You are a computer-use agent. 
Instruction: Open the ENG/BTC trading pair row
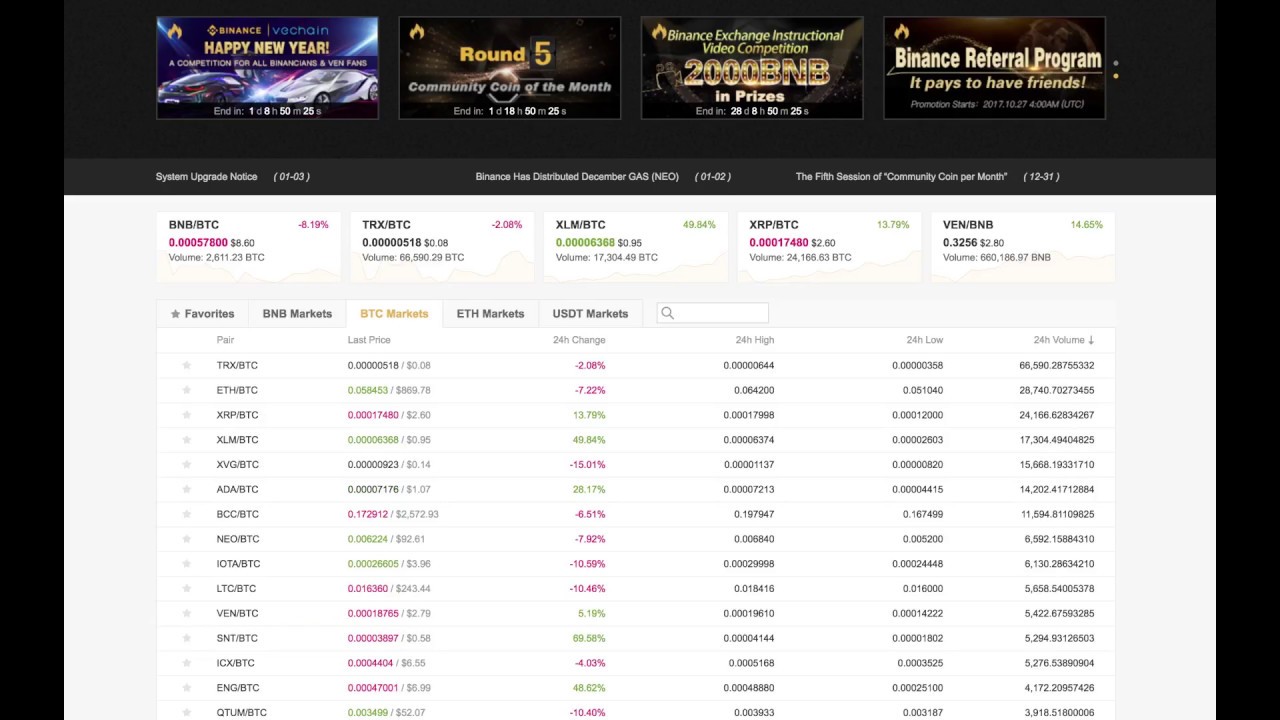pyautogui.click(x=635, y=688)
